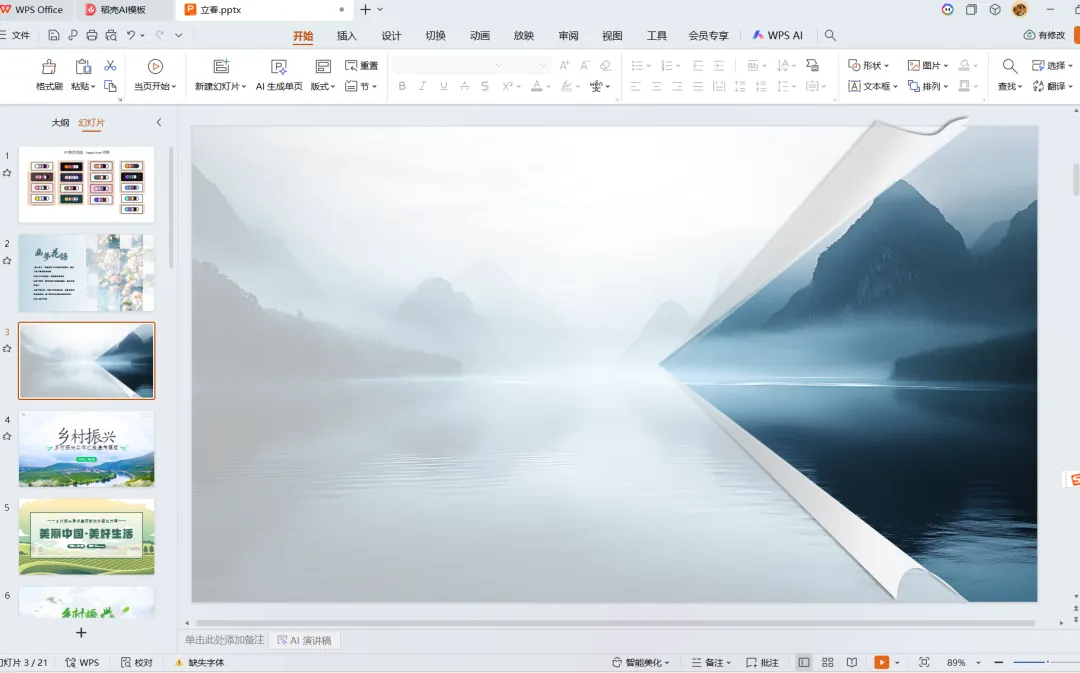Click the Reset (重置) slide button
This screenshot has width=1080, height=673.
point(362,65)
